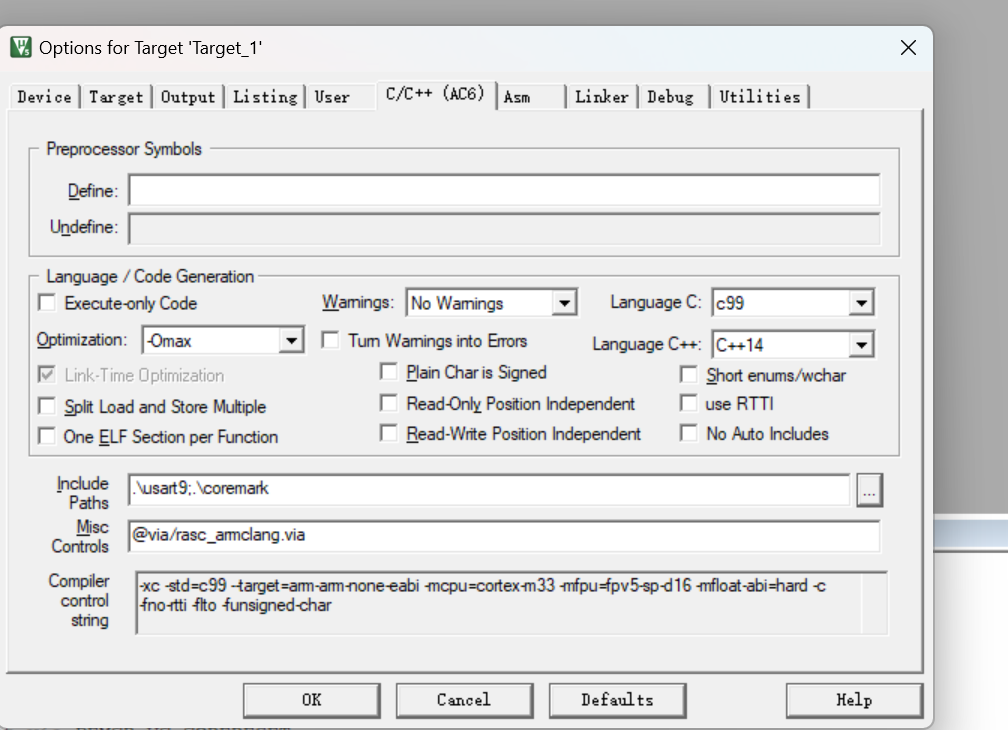Image resolution: width=1008 pixels, height=730 pixels.
Task: Click the Include Paths text field
Action: (x=489, y=490)
